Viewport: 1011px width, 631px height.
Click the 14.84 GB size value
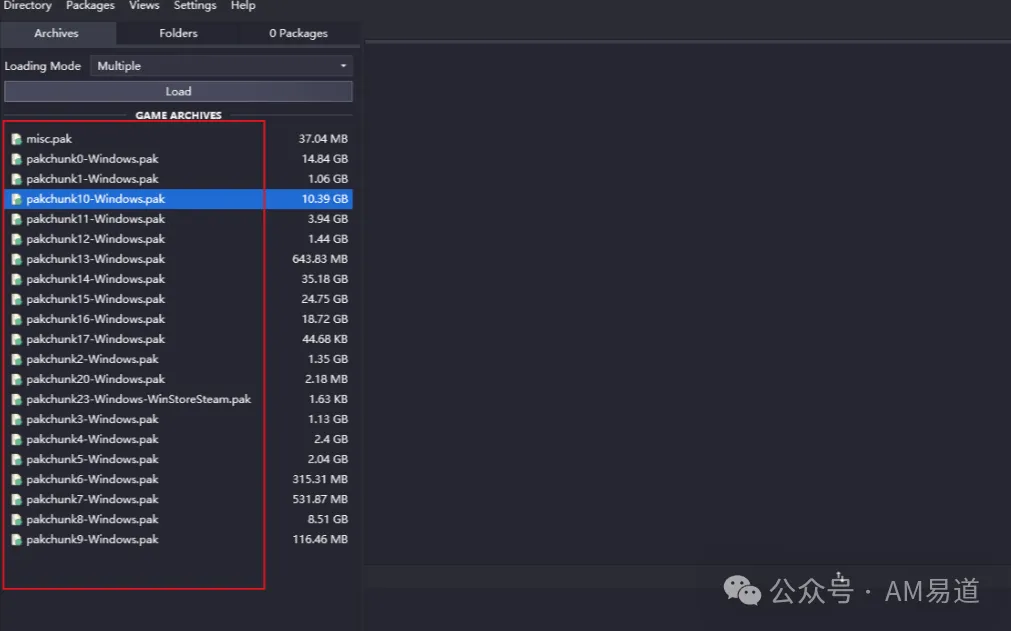pyautogui.click(x=325, y=159)
